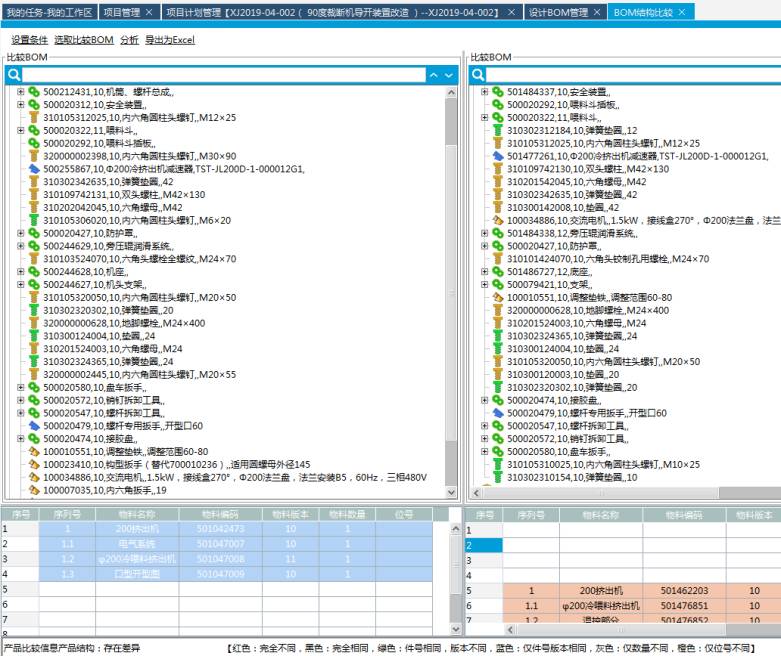Viewport: 781px width, 656px height.
Task: Click the blue part icon for 500255867 in left tree
Action: (x=33, y=169)
